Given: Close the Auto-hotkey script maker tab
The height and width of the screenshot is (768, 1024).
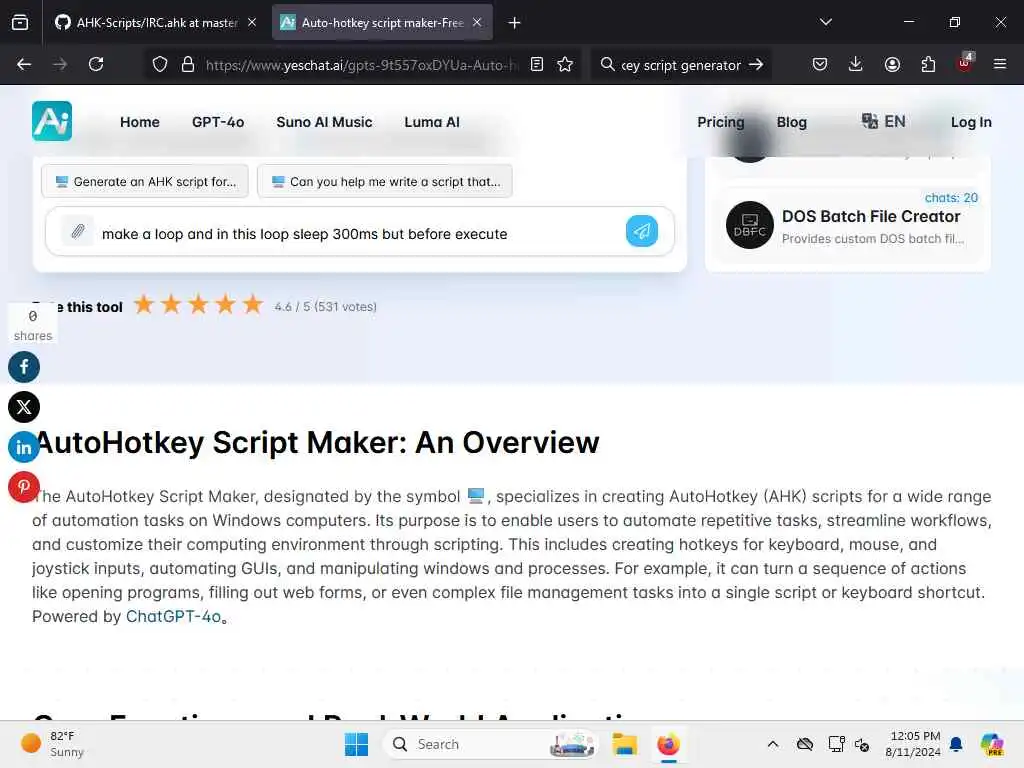Looking at the screenshot, I should [x=477, y=23].
